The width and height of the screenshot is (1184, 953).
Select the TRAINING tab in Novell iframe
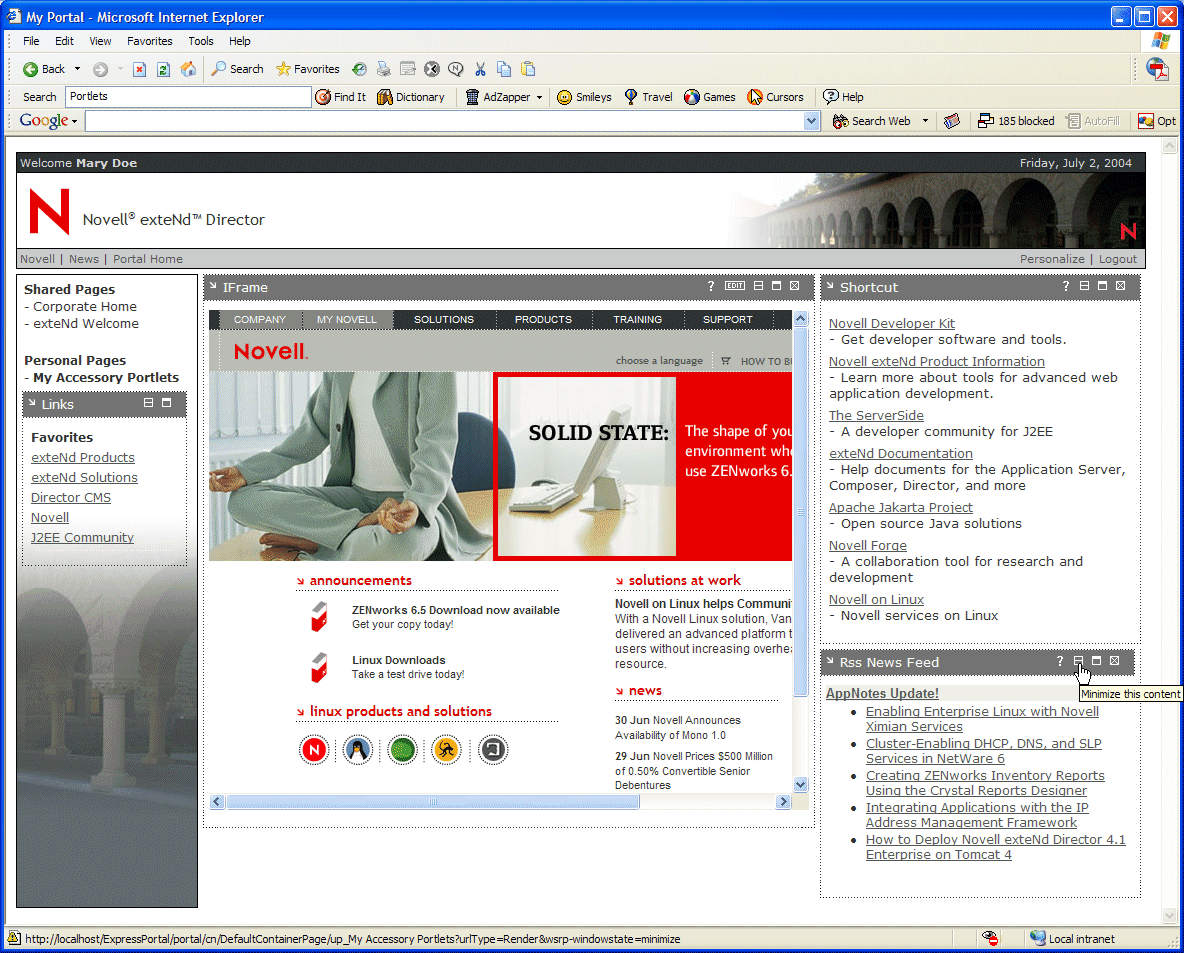(637, 319)
